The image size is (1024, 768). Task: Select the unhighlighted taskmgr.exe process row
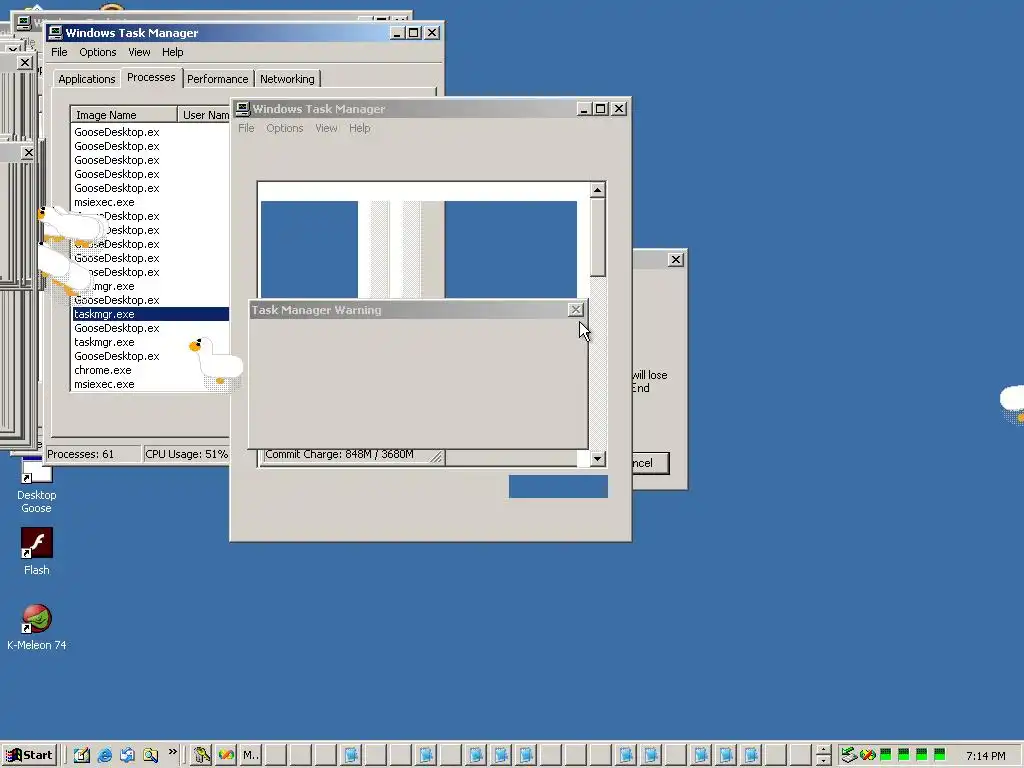[150, 342]
